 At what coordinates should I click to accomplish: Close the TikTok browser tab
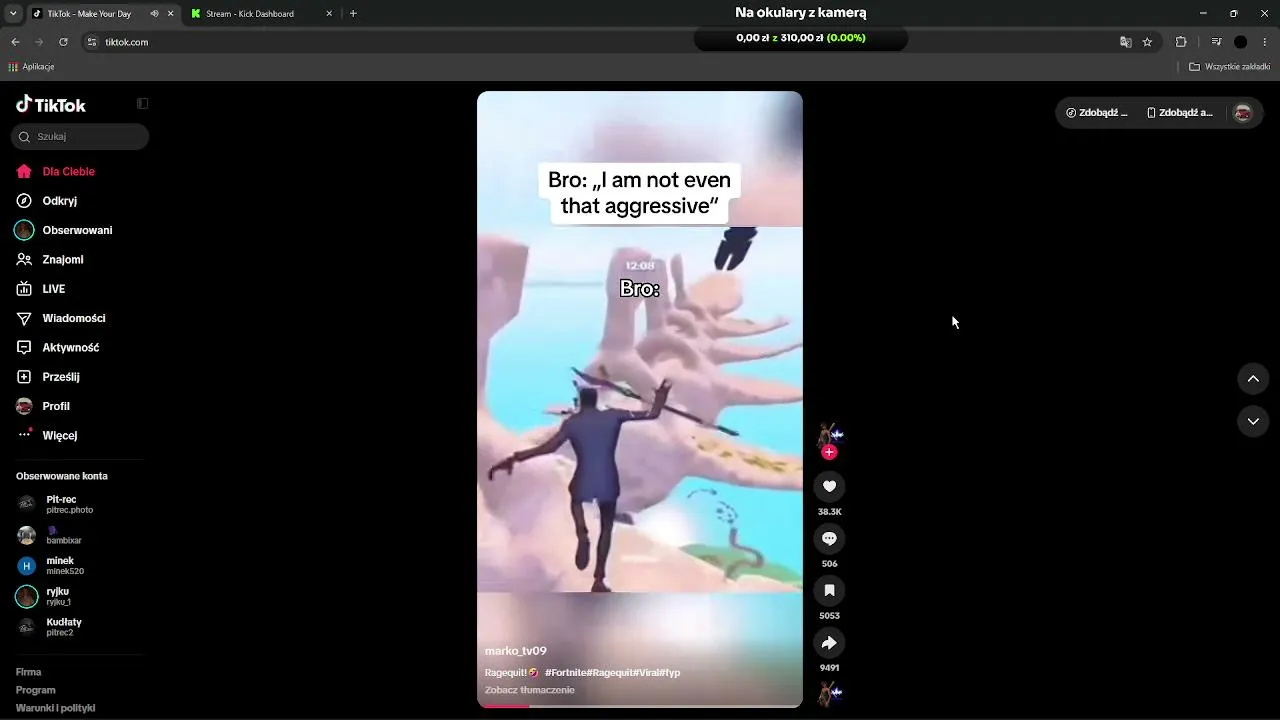tap(170, 14)
